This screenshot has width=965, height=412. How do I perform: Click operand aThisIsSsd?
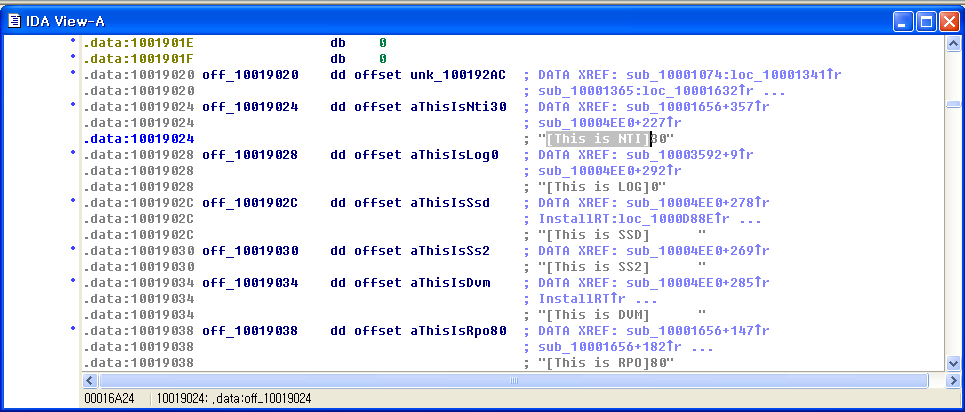coord(450,203)
